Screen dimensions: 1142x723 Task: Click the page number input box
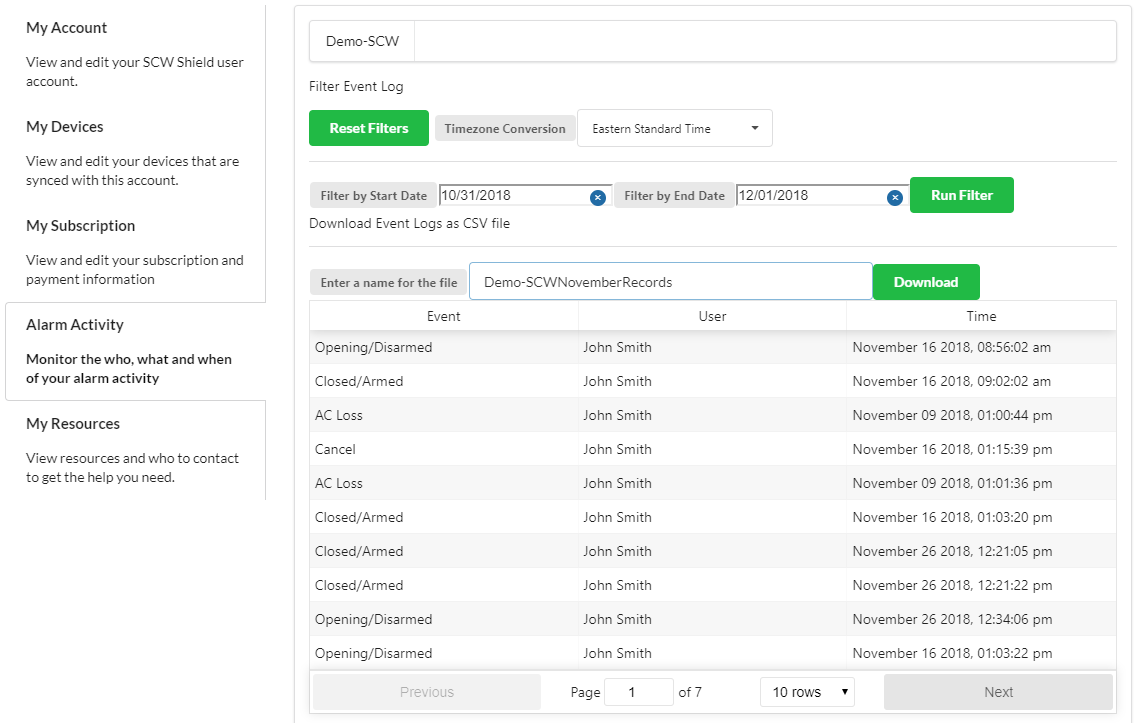[x=639, y=692]
